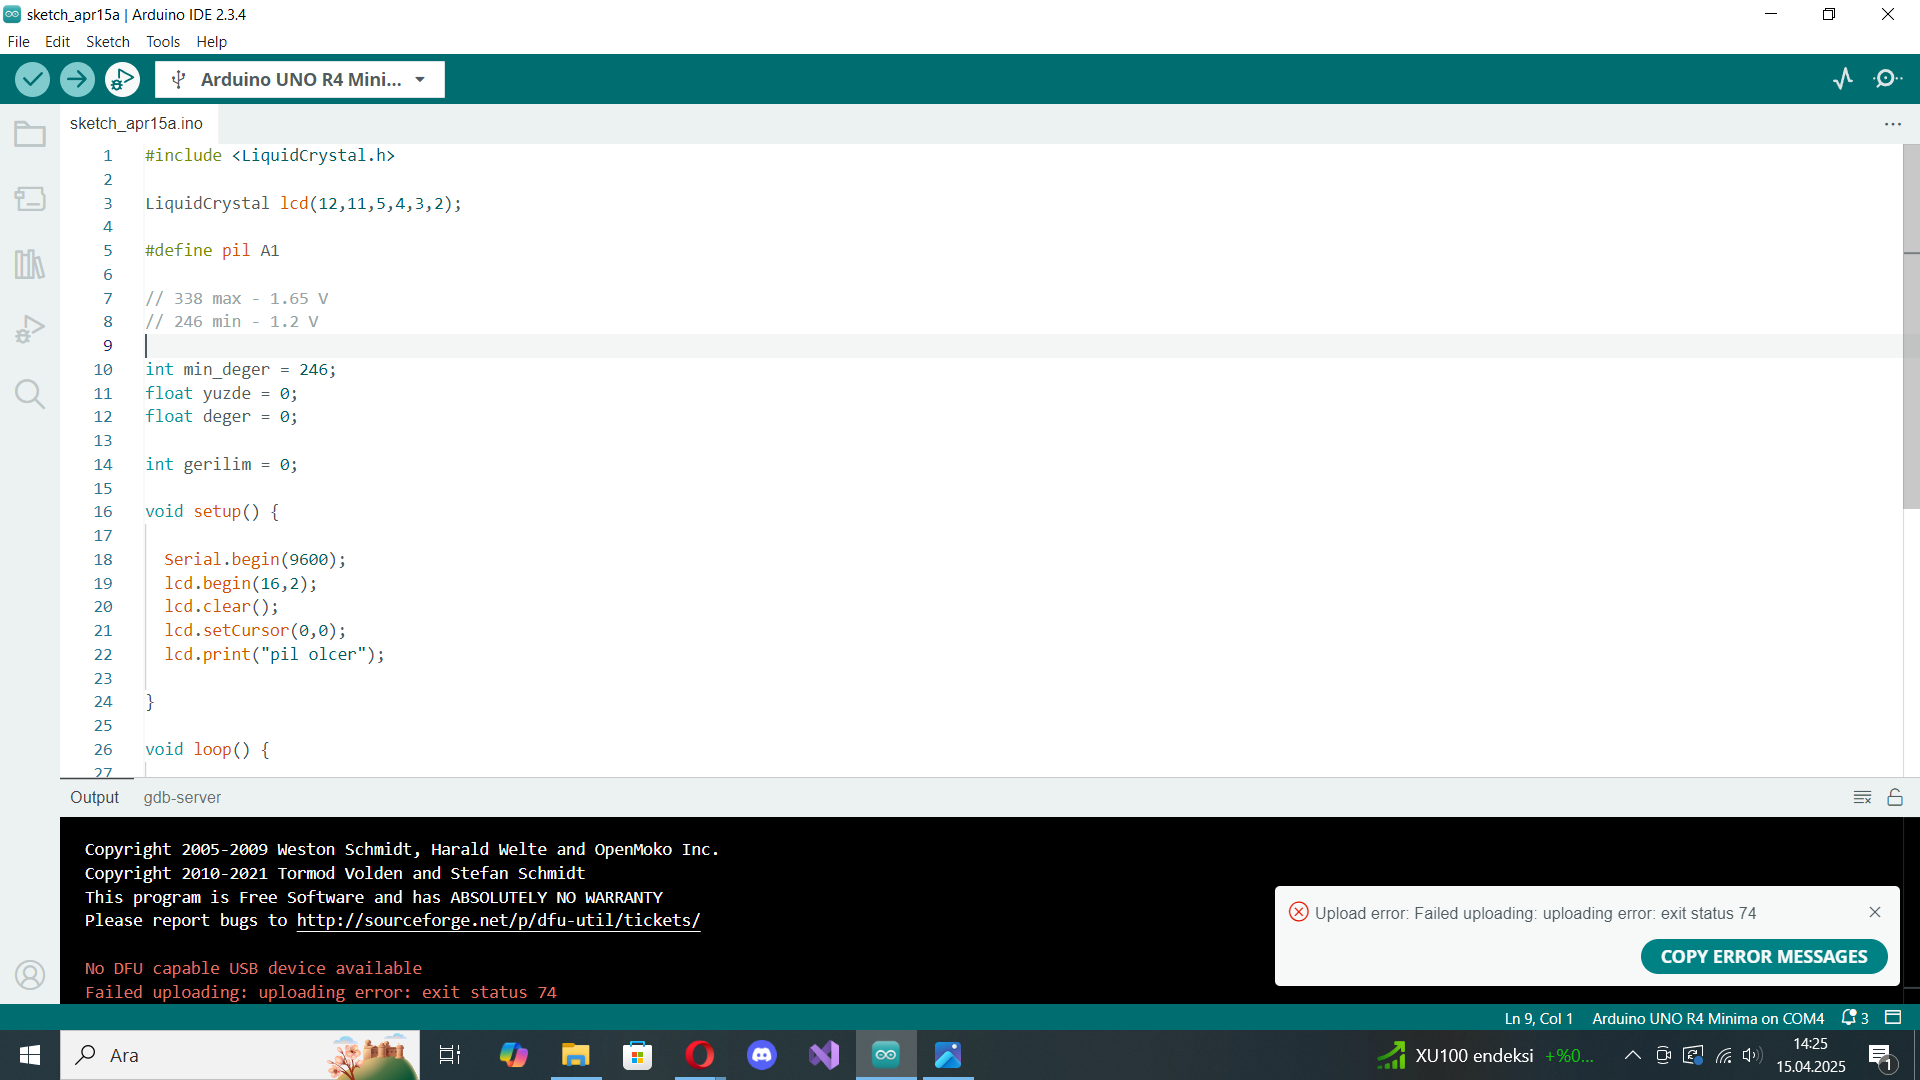Open the sidebar Search magnifier

click(30, 394)
